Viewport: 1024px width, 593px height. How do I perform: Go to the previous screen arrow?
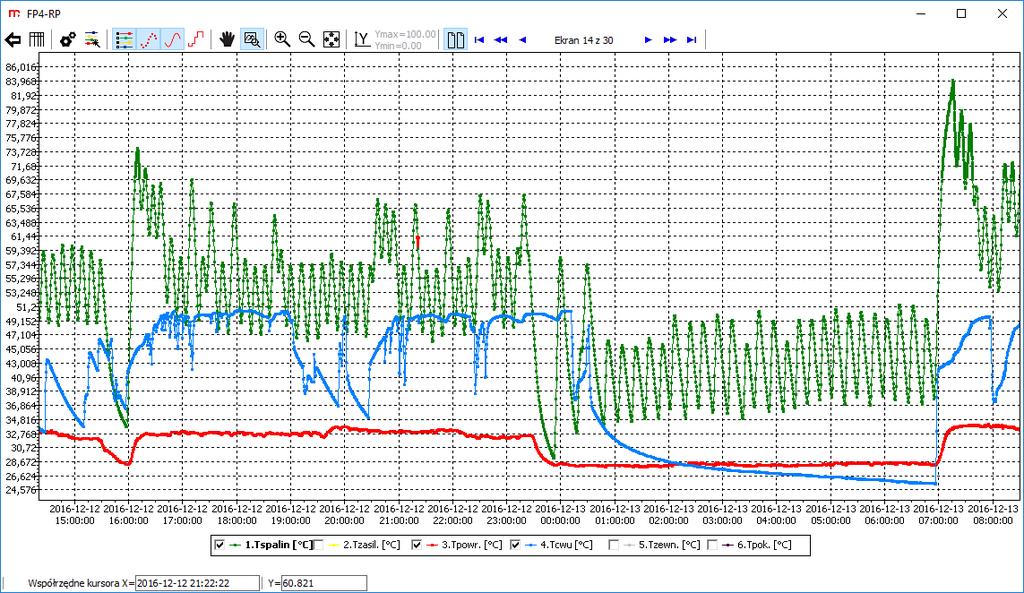tap(522, 40)
